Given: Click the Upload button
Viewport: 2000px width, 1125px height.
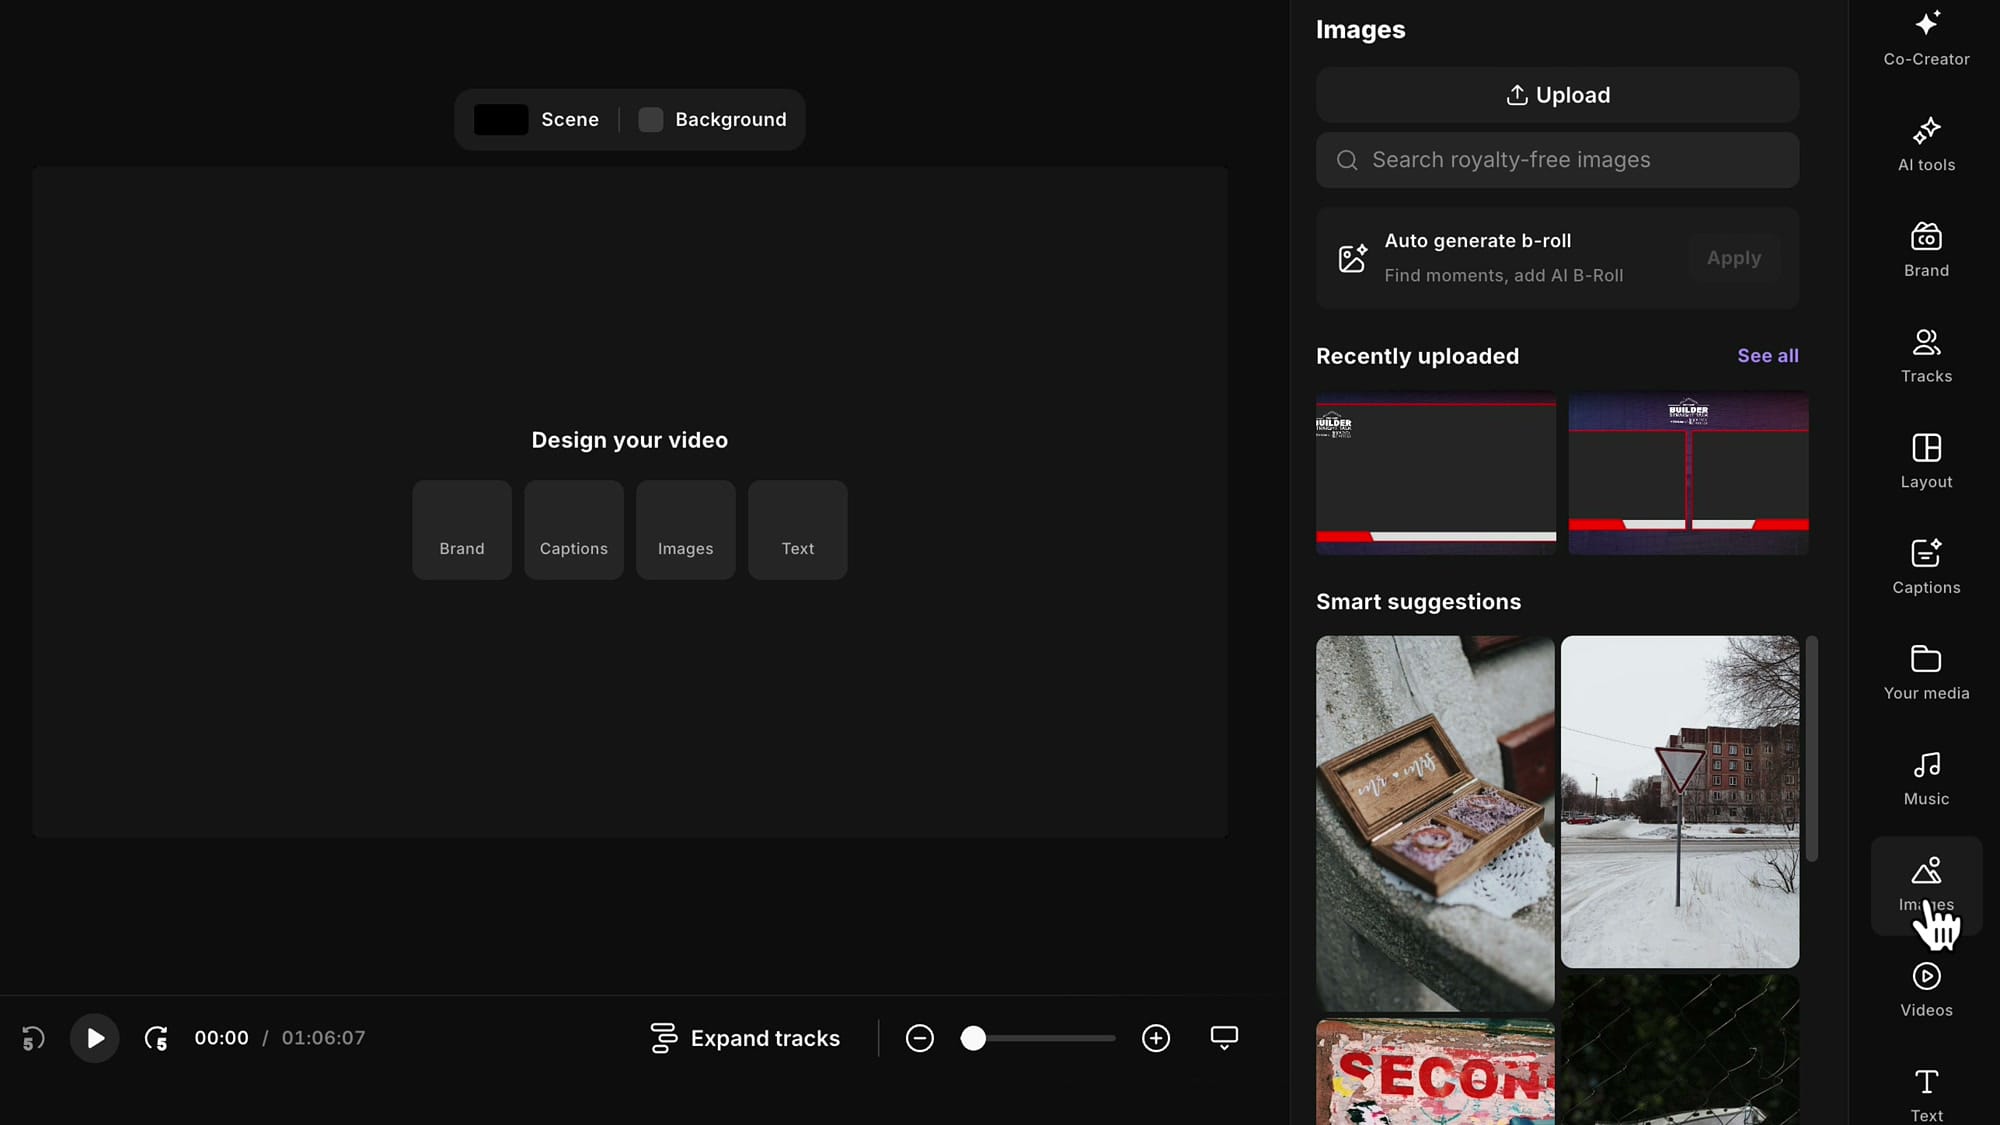Looking at the screenshot, I should (x=1556, y=95).
